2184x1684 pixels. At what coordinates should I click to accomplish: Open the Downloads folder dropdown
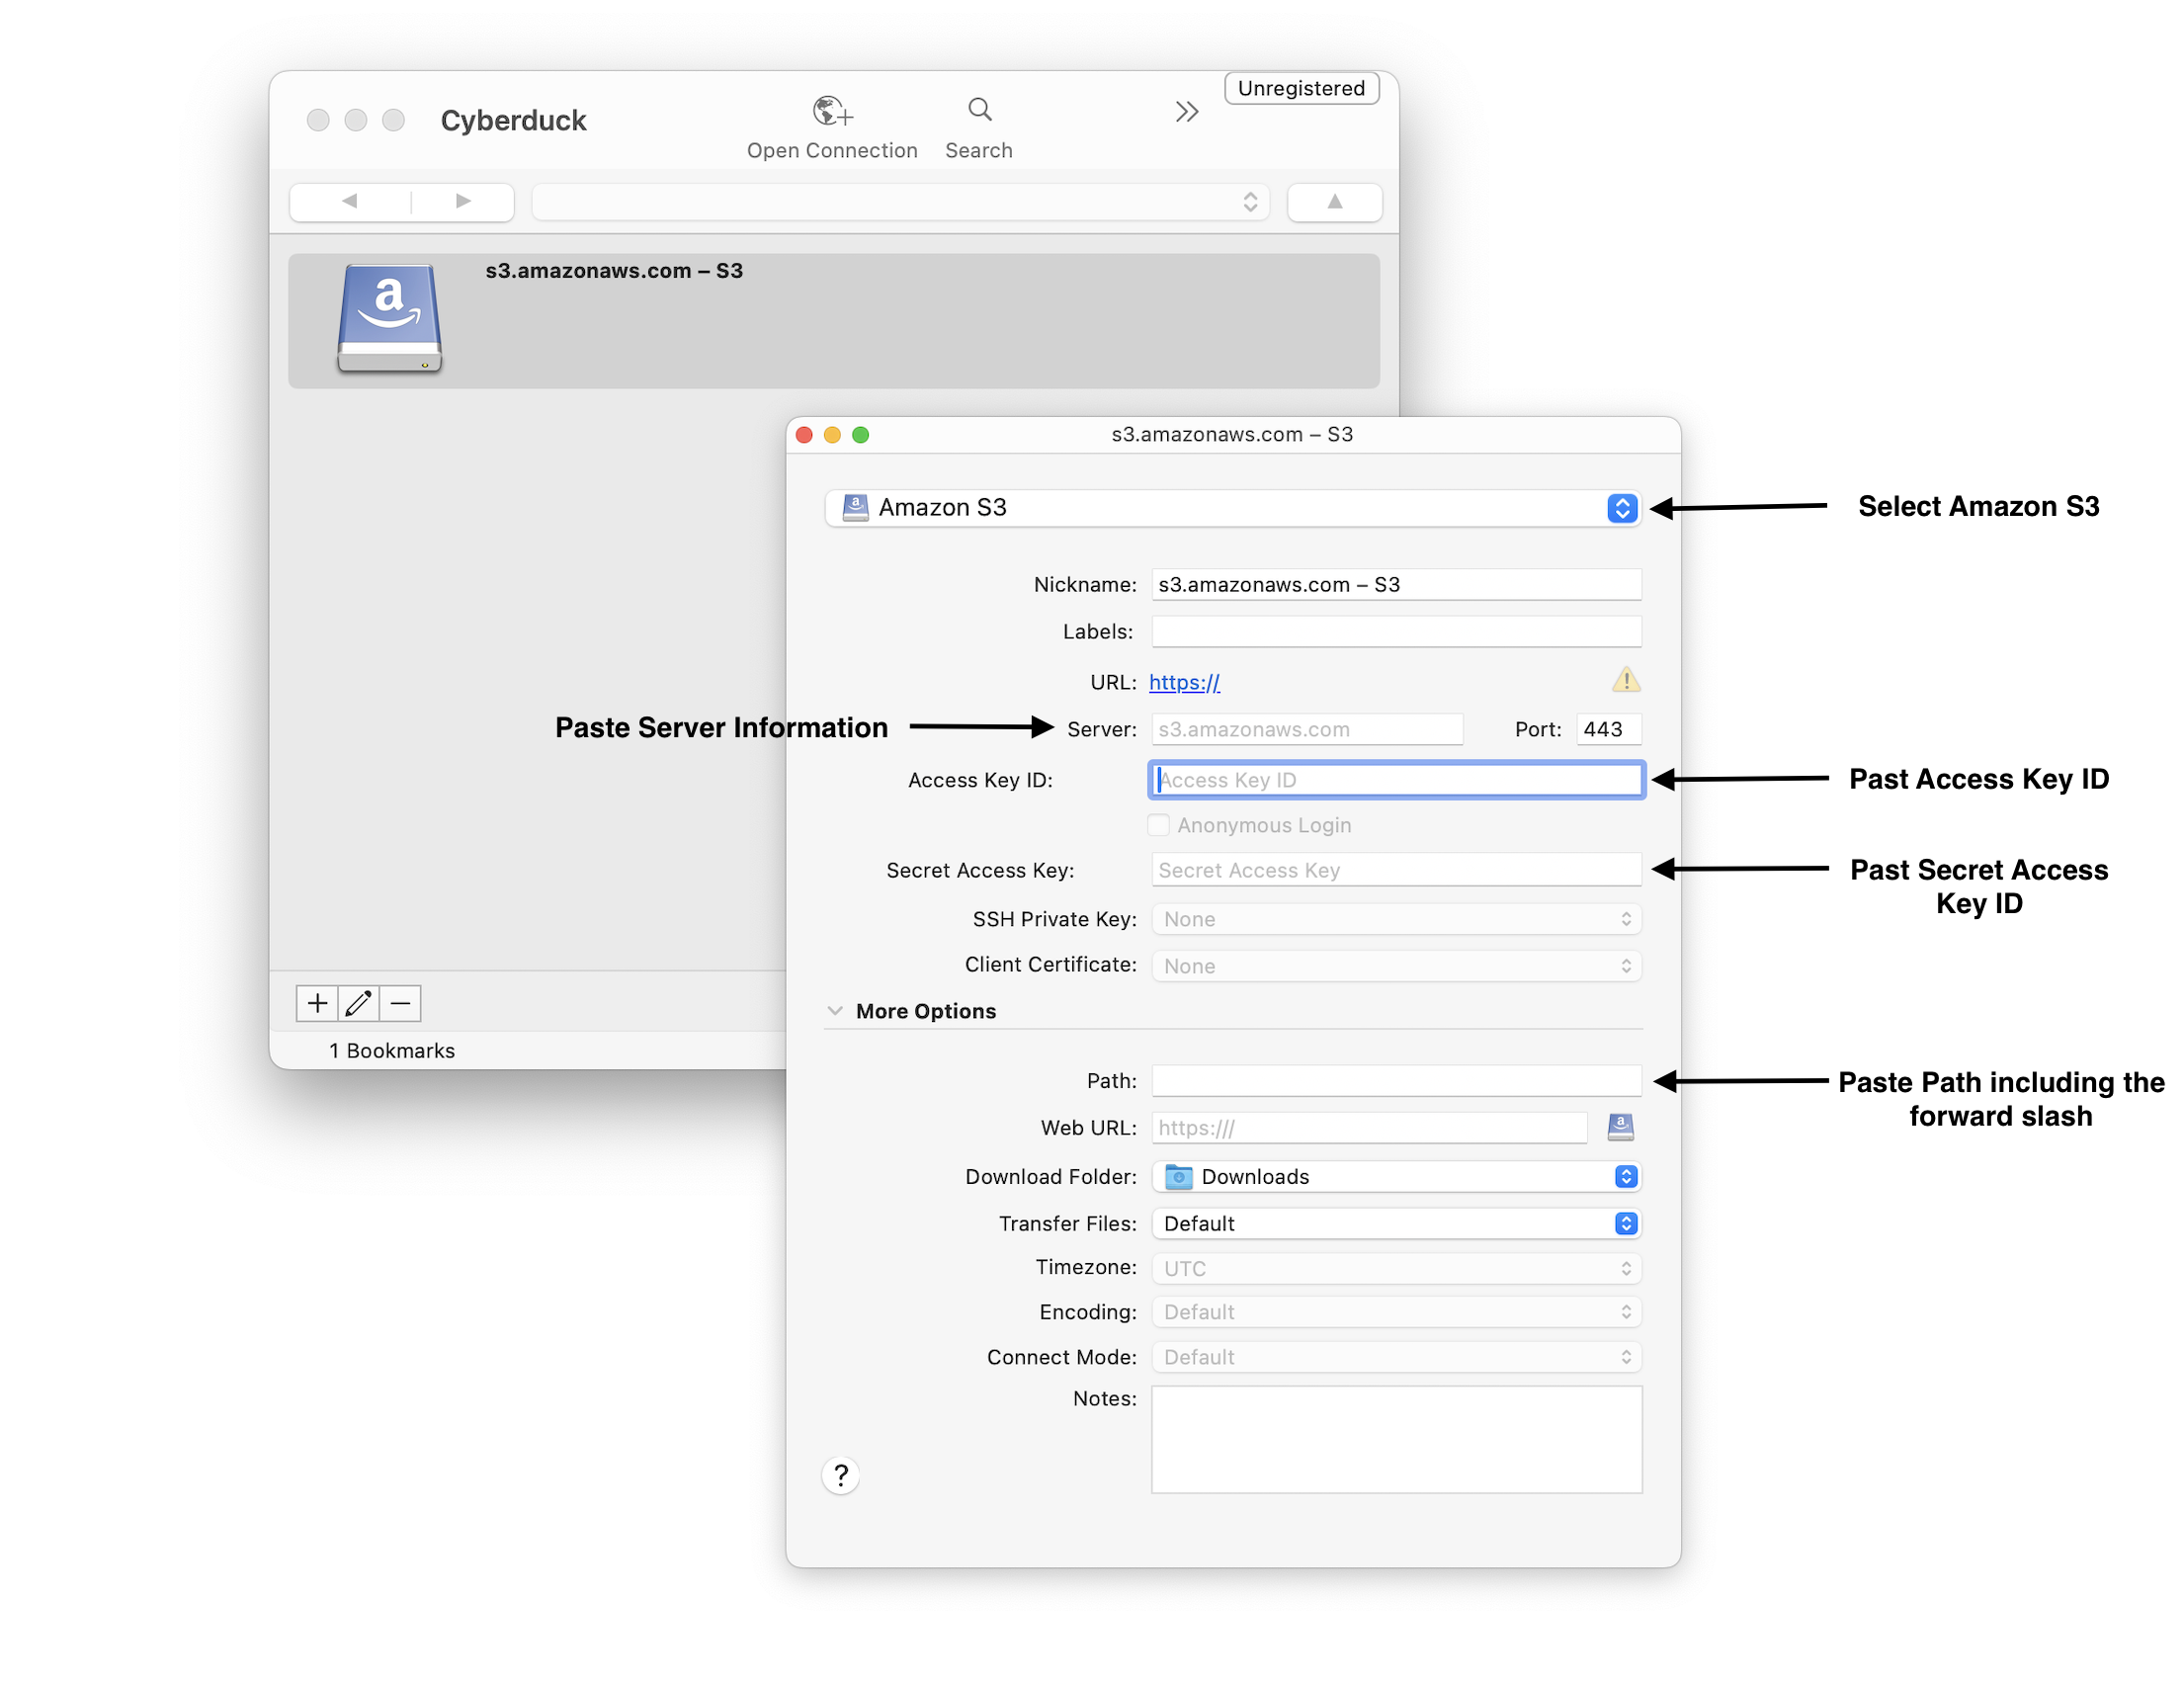coord(1396,1176)
